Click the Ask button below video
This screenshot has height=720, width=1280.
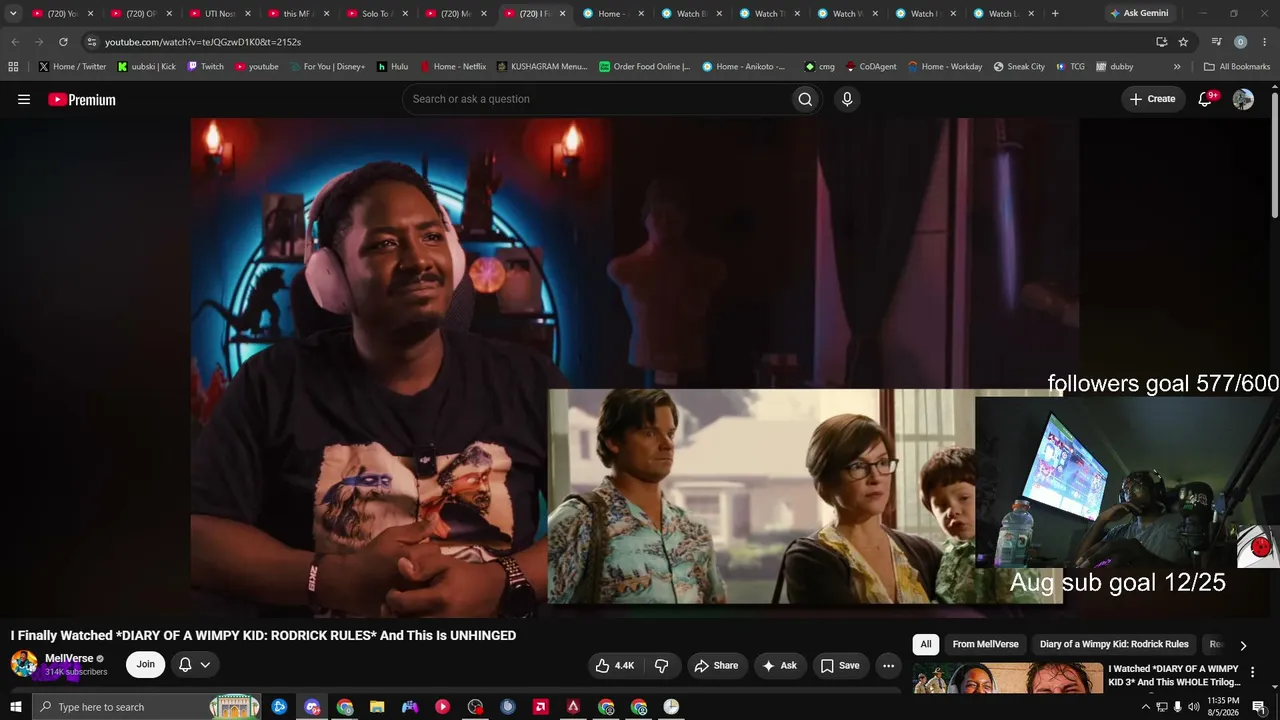coord(779,665)
